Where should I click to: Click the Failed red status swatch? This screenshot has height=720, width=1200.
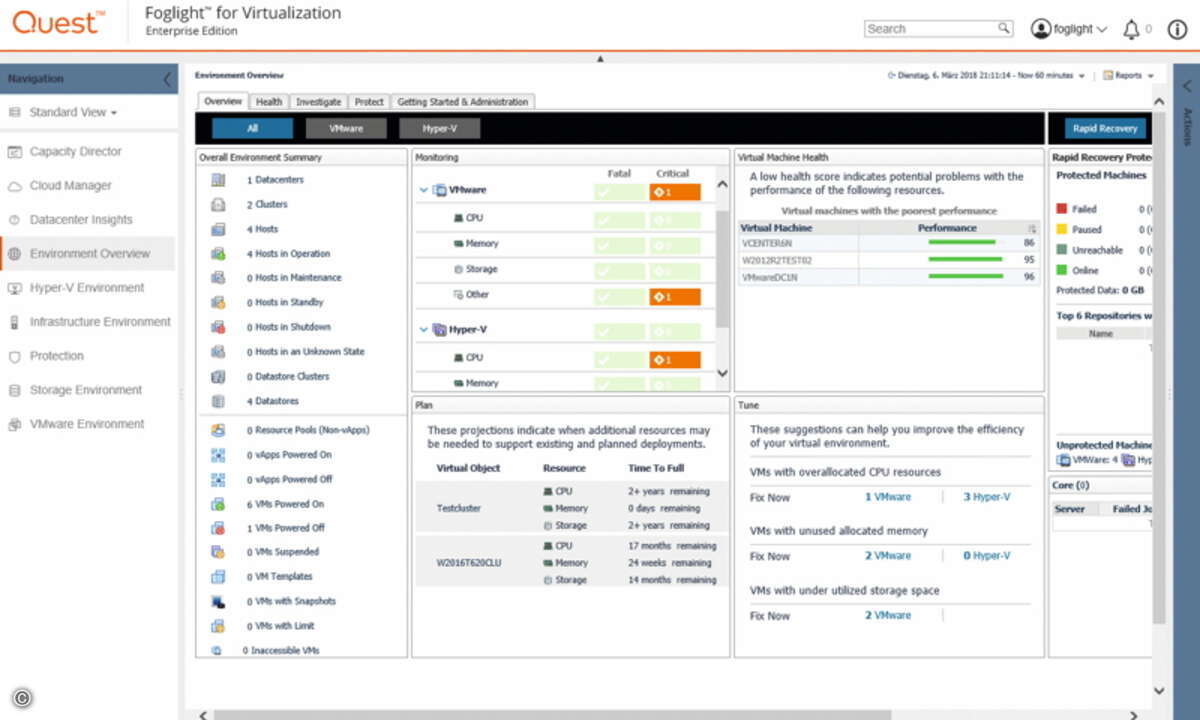1062,210
